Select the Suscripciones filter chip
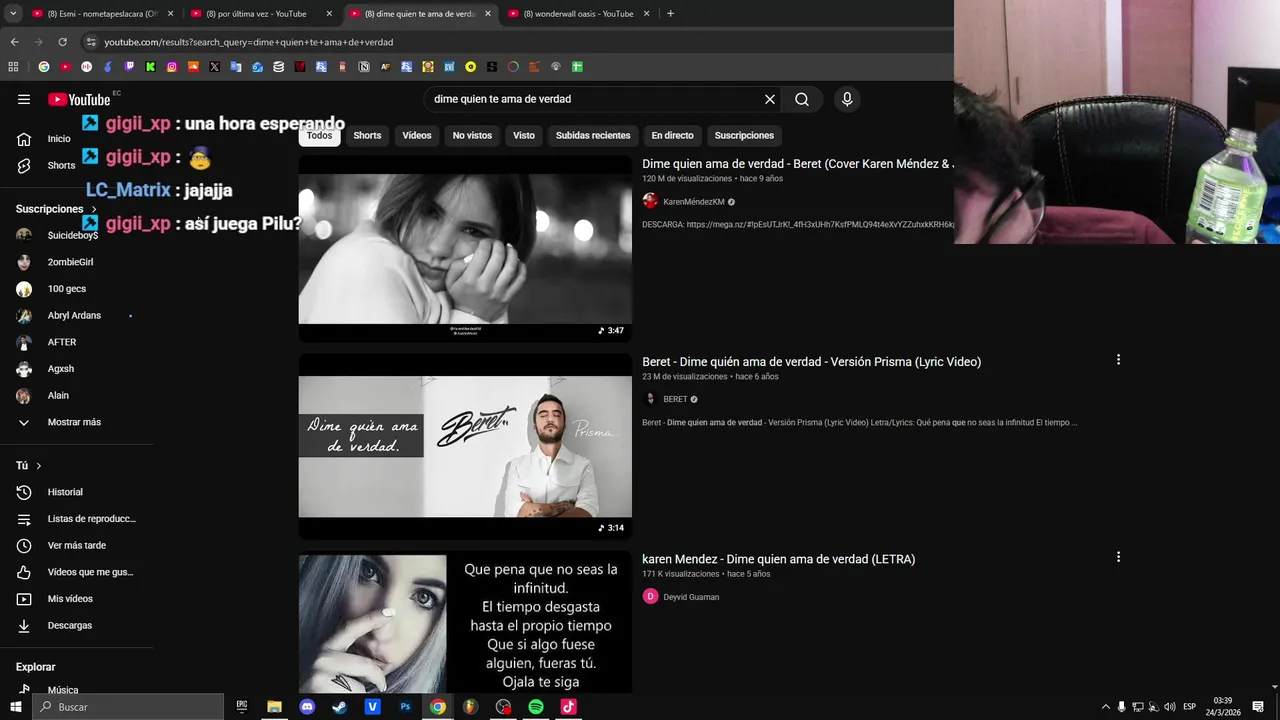The width and height of the screenshot is (1280, 720). coord(744,135)
